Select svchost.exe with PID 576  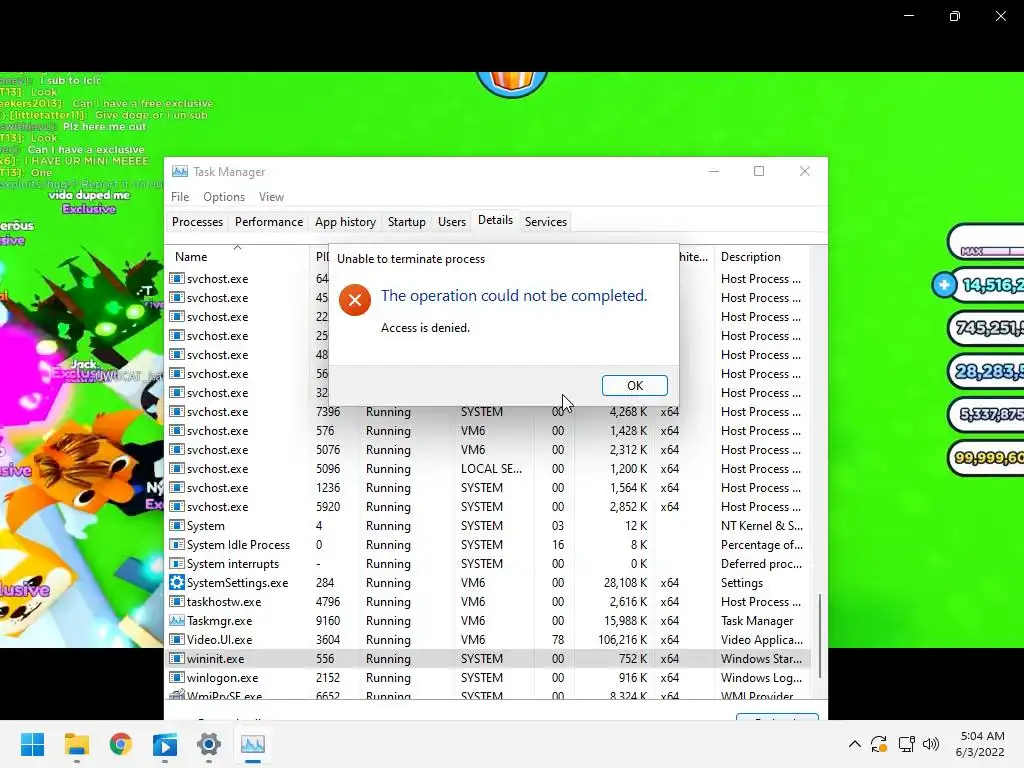coord(488,431)
